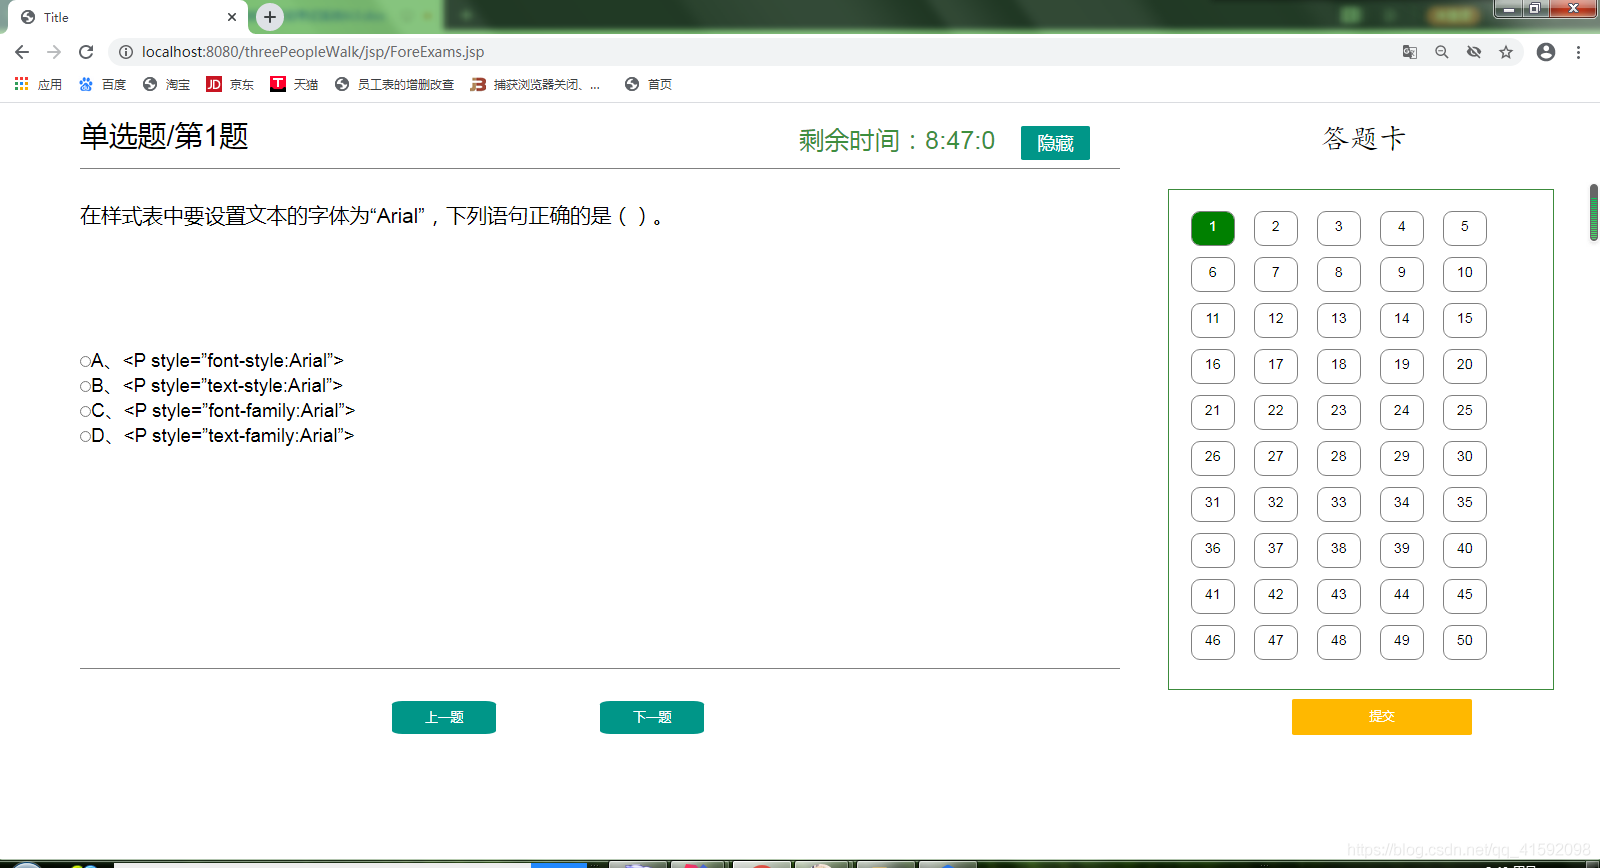The width and height of the screenshot is (1600, 868).
Task: Click the crossed-eye icon in the address bar
Action: 1474,52
